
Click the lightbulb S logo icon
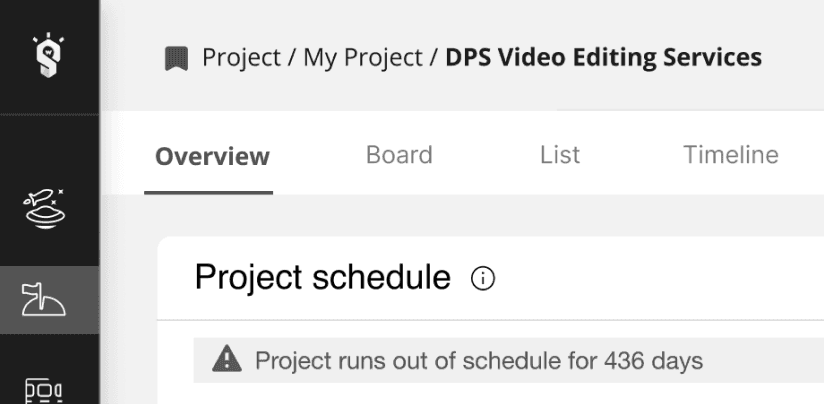[48, 55]
